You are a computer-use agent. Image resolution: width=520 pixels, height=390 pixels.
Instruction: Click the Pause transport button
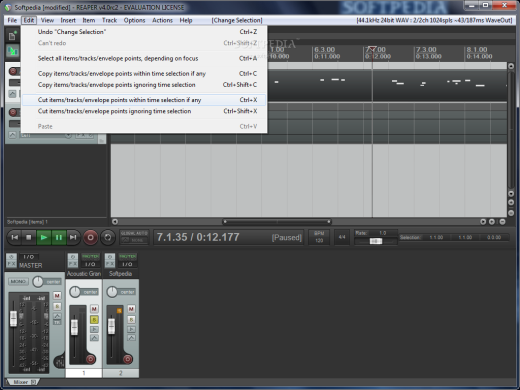[59, 237]
